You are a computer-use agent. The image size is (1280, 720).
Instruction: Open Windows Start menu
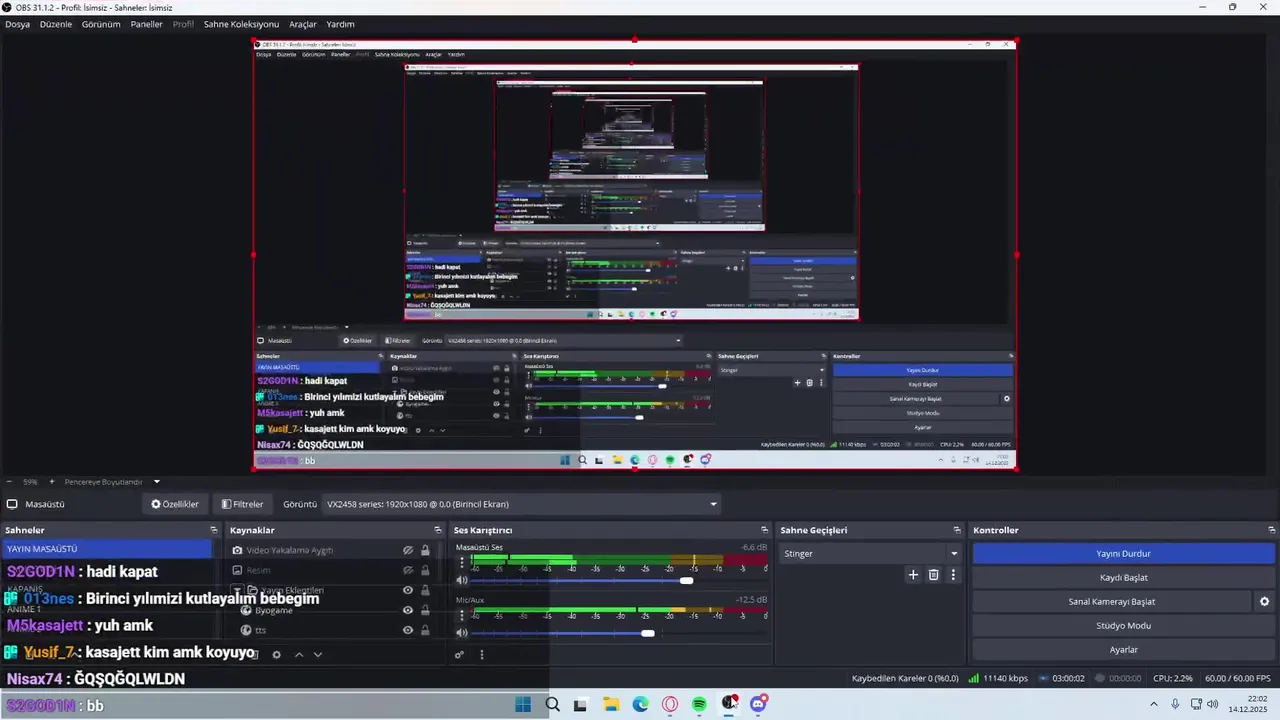tap(523, 704)
